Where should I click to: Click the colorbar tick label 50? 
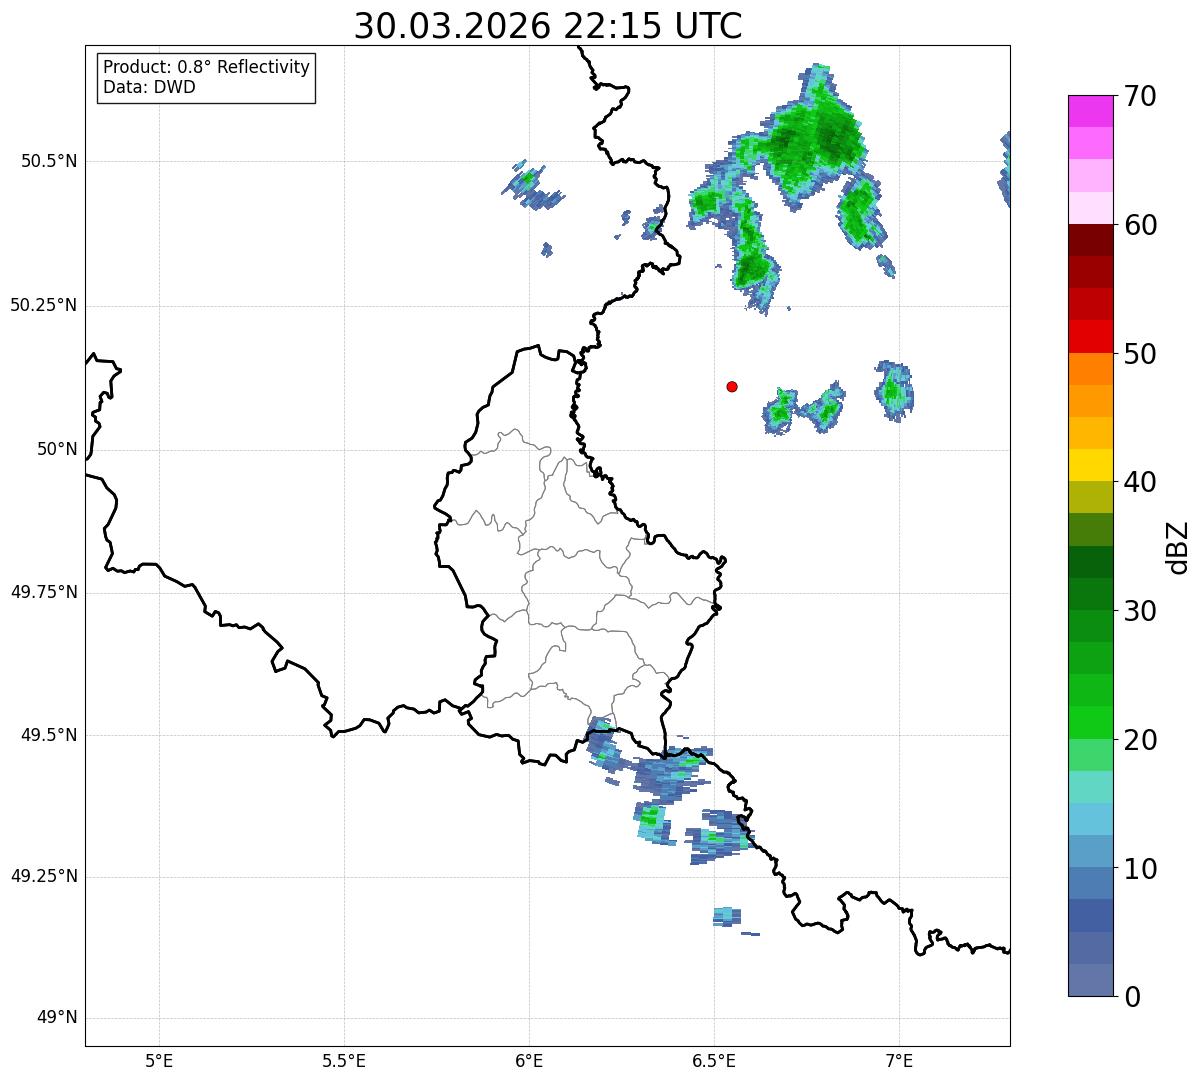click(x=1141, y=354)
